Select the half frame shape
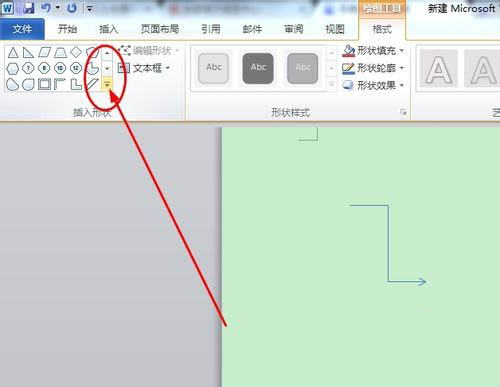Viewport: 500px width, 387px height. (x=60, y=84)
